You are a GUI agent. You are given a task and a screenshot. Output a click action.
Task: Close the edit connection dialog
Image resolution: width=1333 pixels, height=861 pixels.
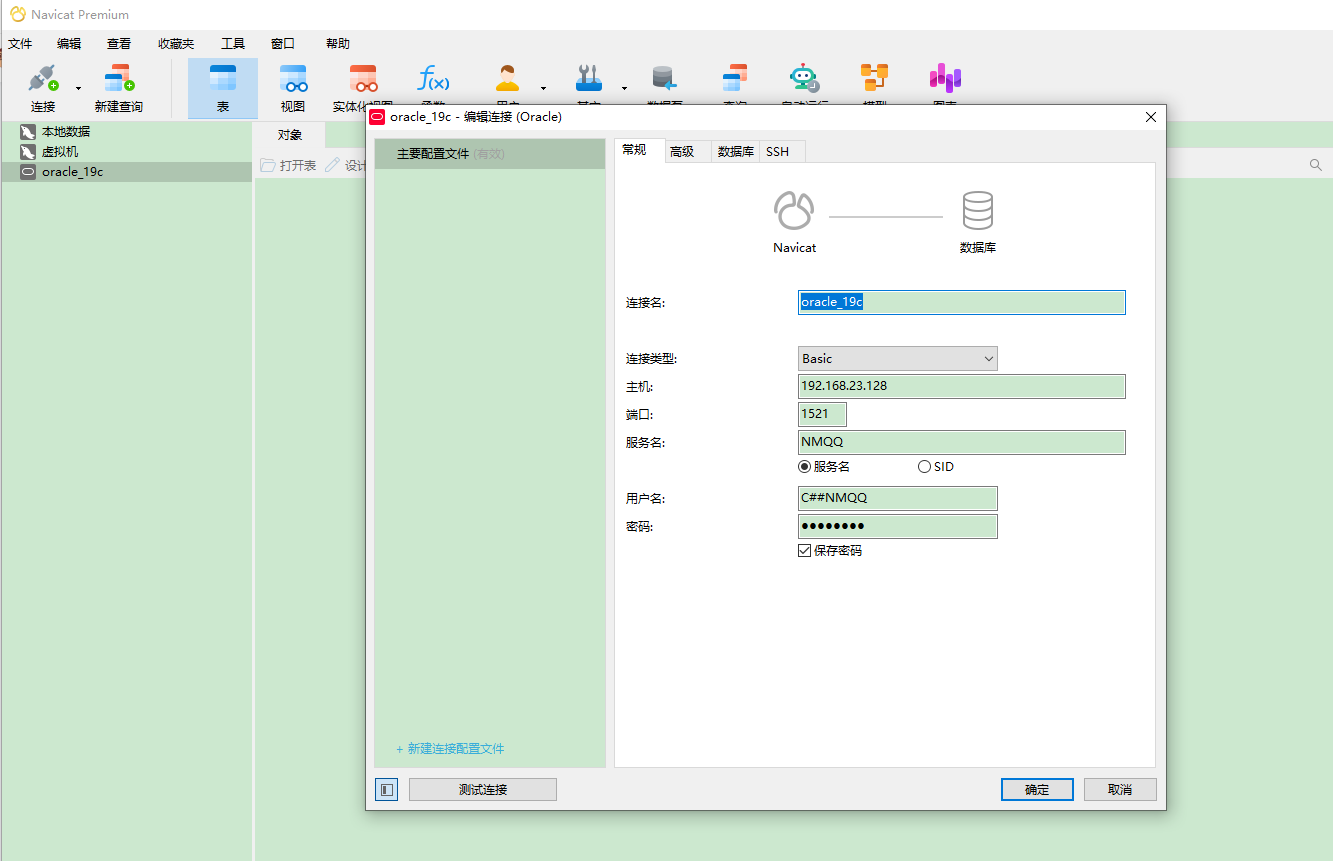[x=1150, y=117]
